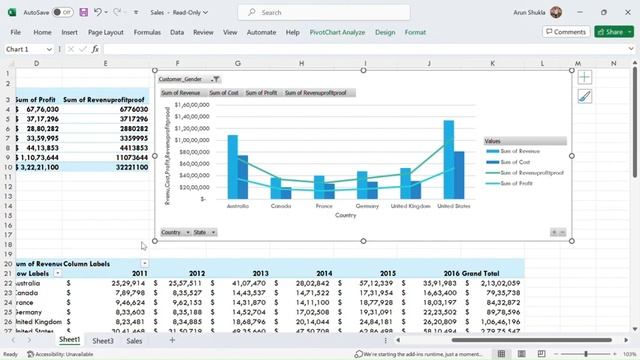Viewport: 640px width, 360px height.
Task: Click the zoom in plus icon
Action: (615, 354)
